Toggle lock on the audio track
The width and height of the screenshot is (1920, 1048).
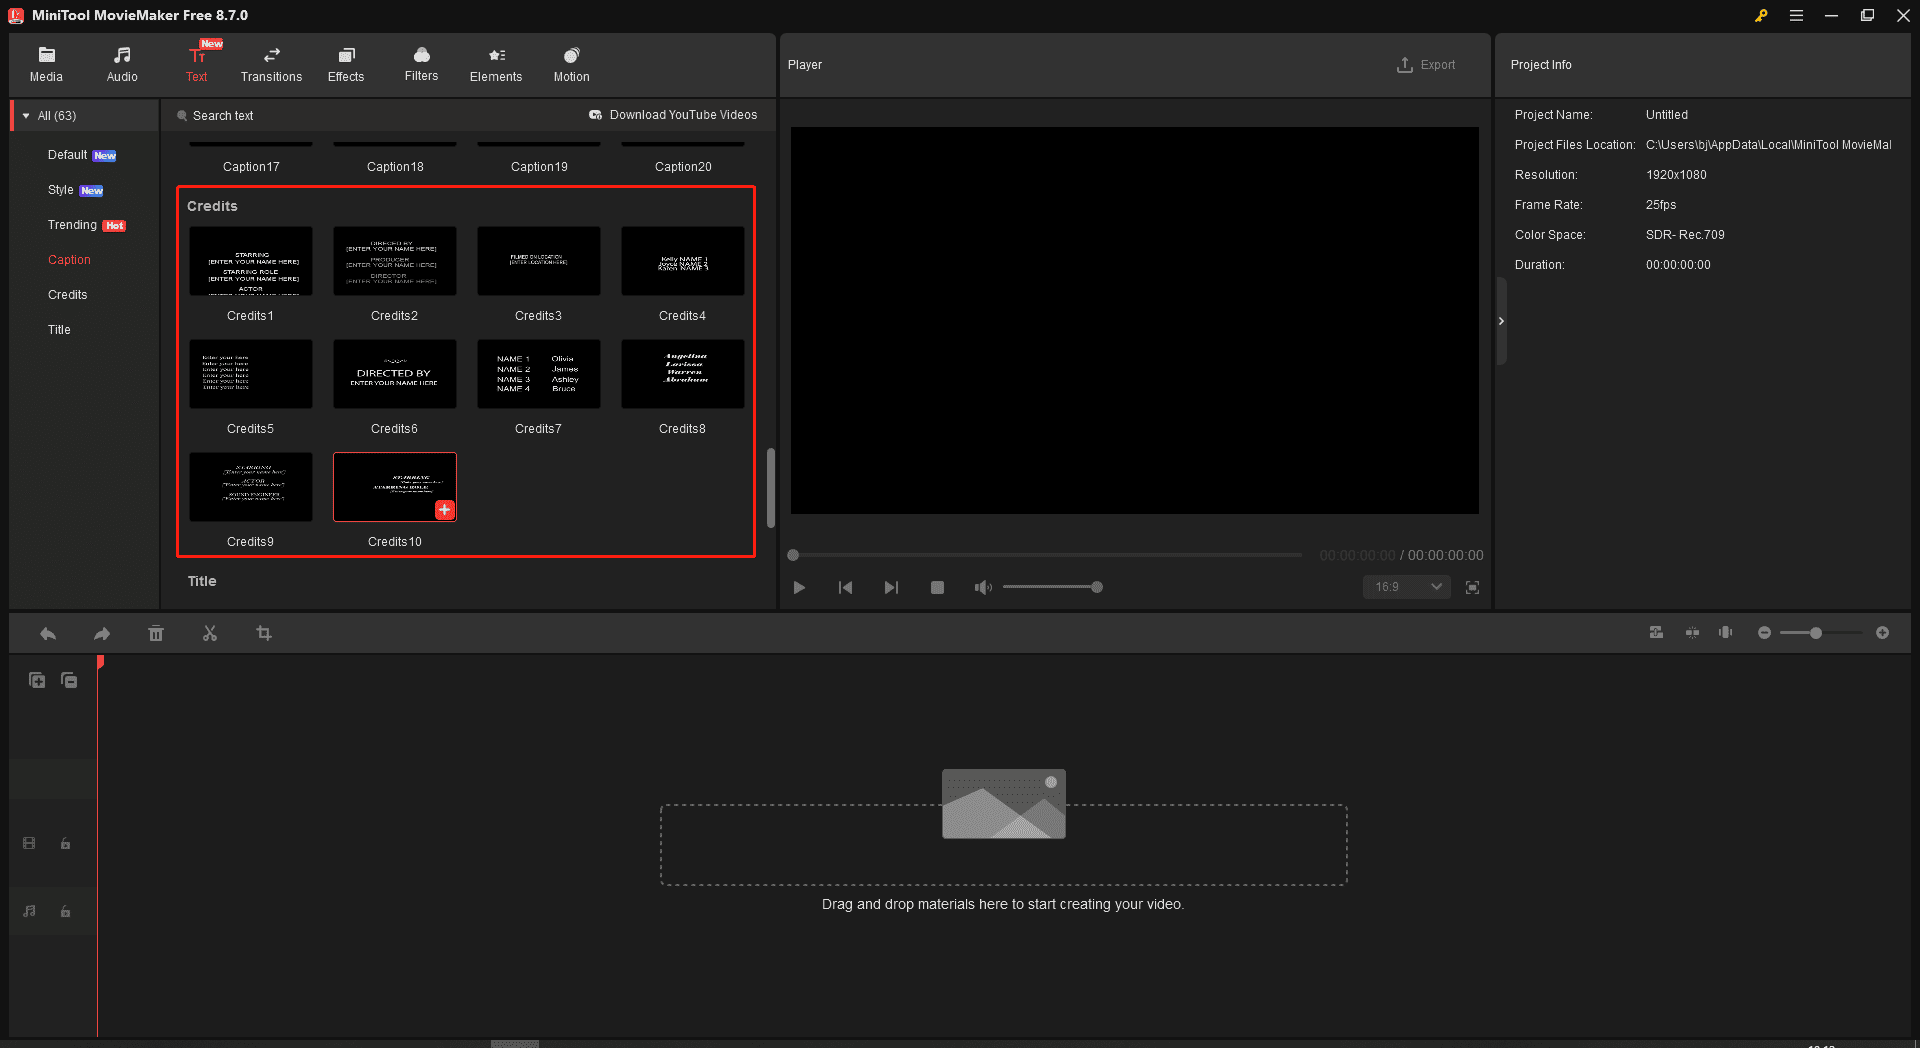click(65, 912)
